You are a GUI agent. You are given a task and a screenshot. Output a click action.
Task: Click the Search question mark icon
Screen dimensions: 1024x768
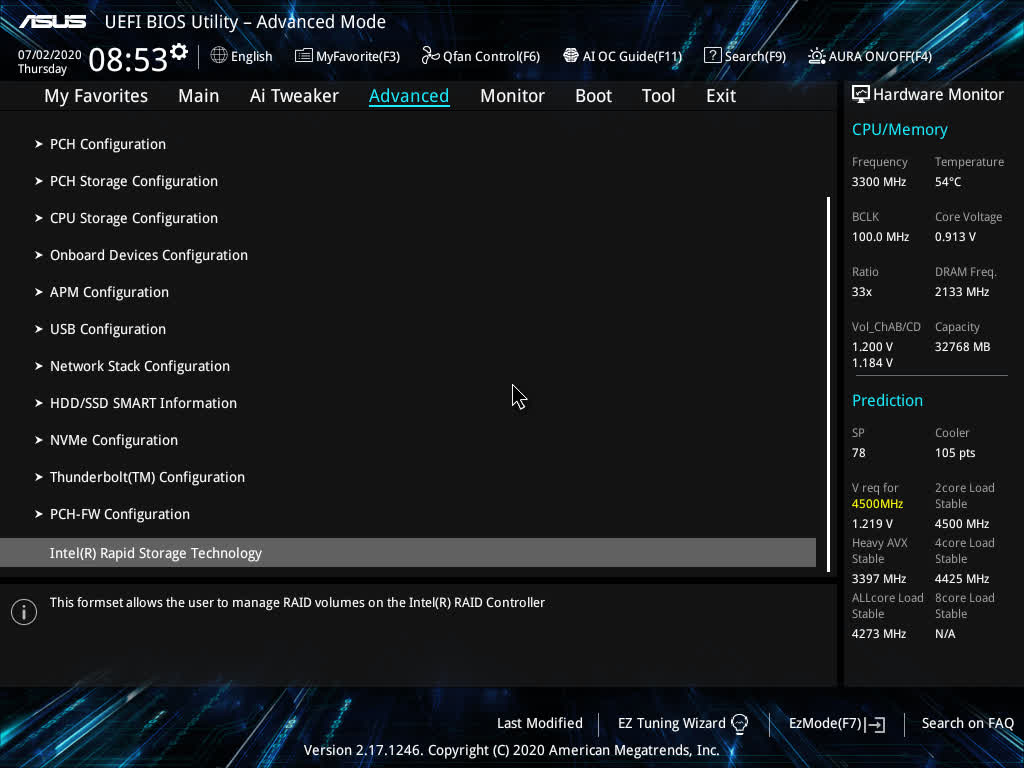point(712,56)
